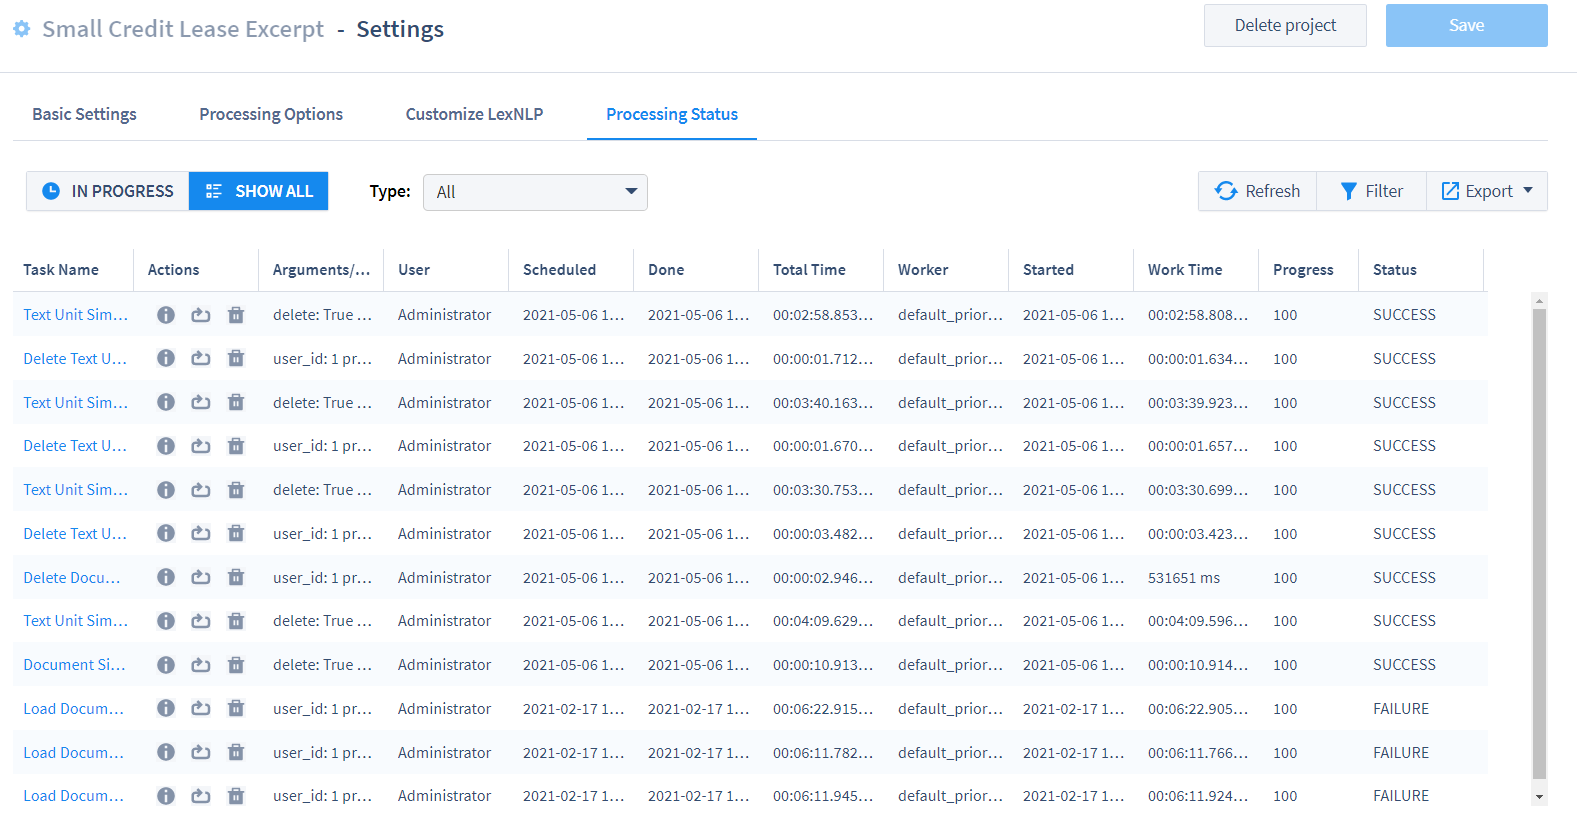This screenshot has width=1577, height=826.
Task: Open the Small Credit Lease Excerpt project link
Action: 183,29
